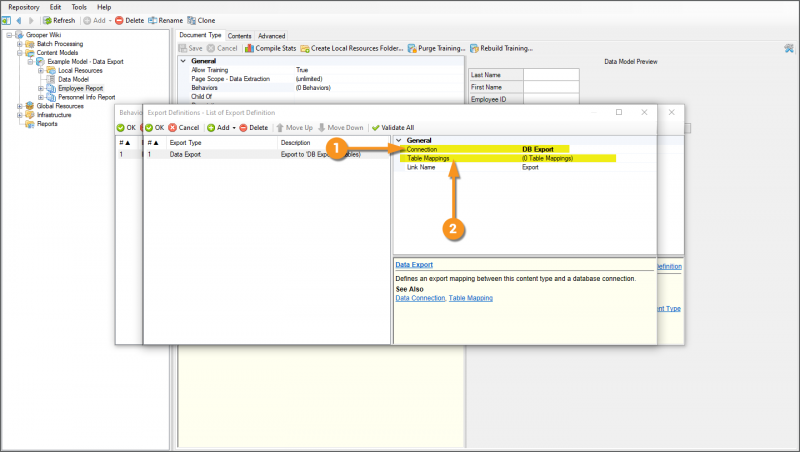Open the Add dropdown arrow in dialog
Screen dimensions: 800x452
pyautogui.click(x=234, y=128)
